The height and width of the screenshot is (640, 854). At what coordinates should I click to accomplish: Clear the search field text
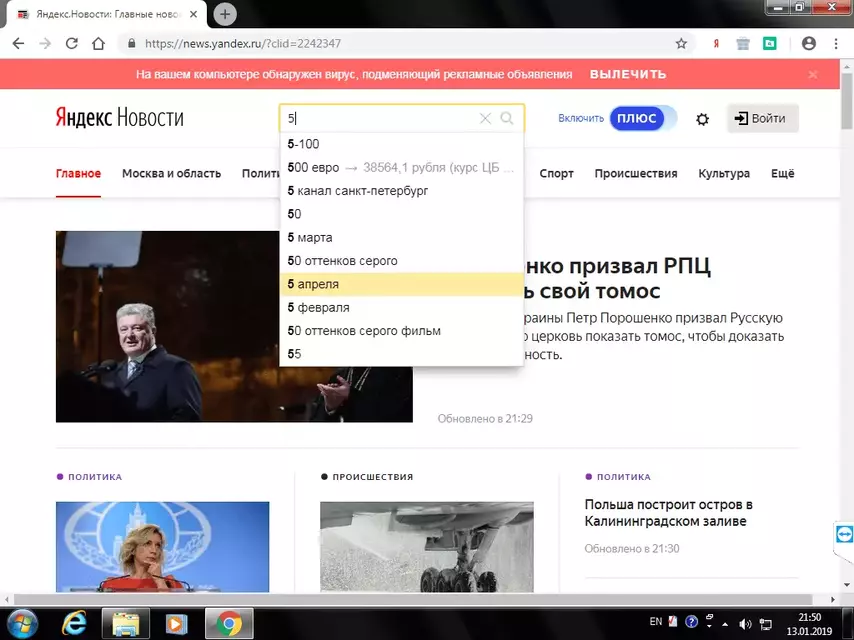coord(485,118)
